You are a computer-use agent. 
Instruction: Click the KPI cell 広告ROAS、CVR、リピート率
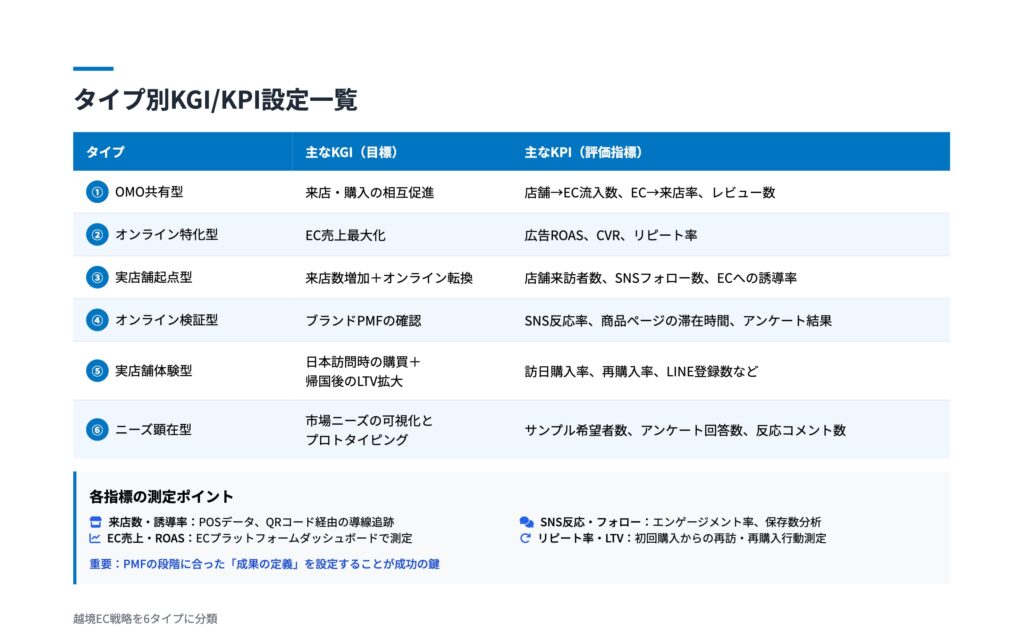click(610, 235)
